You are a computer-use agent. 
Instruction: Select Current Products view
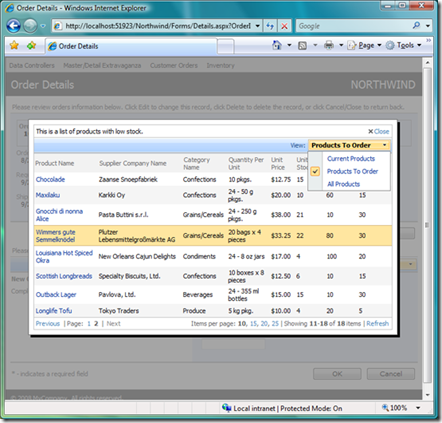pyautogui.click(x=351, y=159)
